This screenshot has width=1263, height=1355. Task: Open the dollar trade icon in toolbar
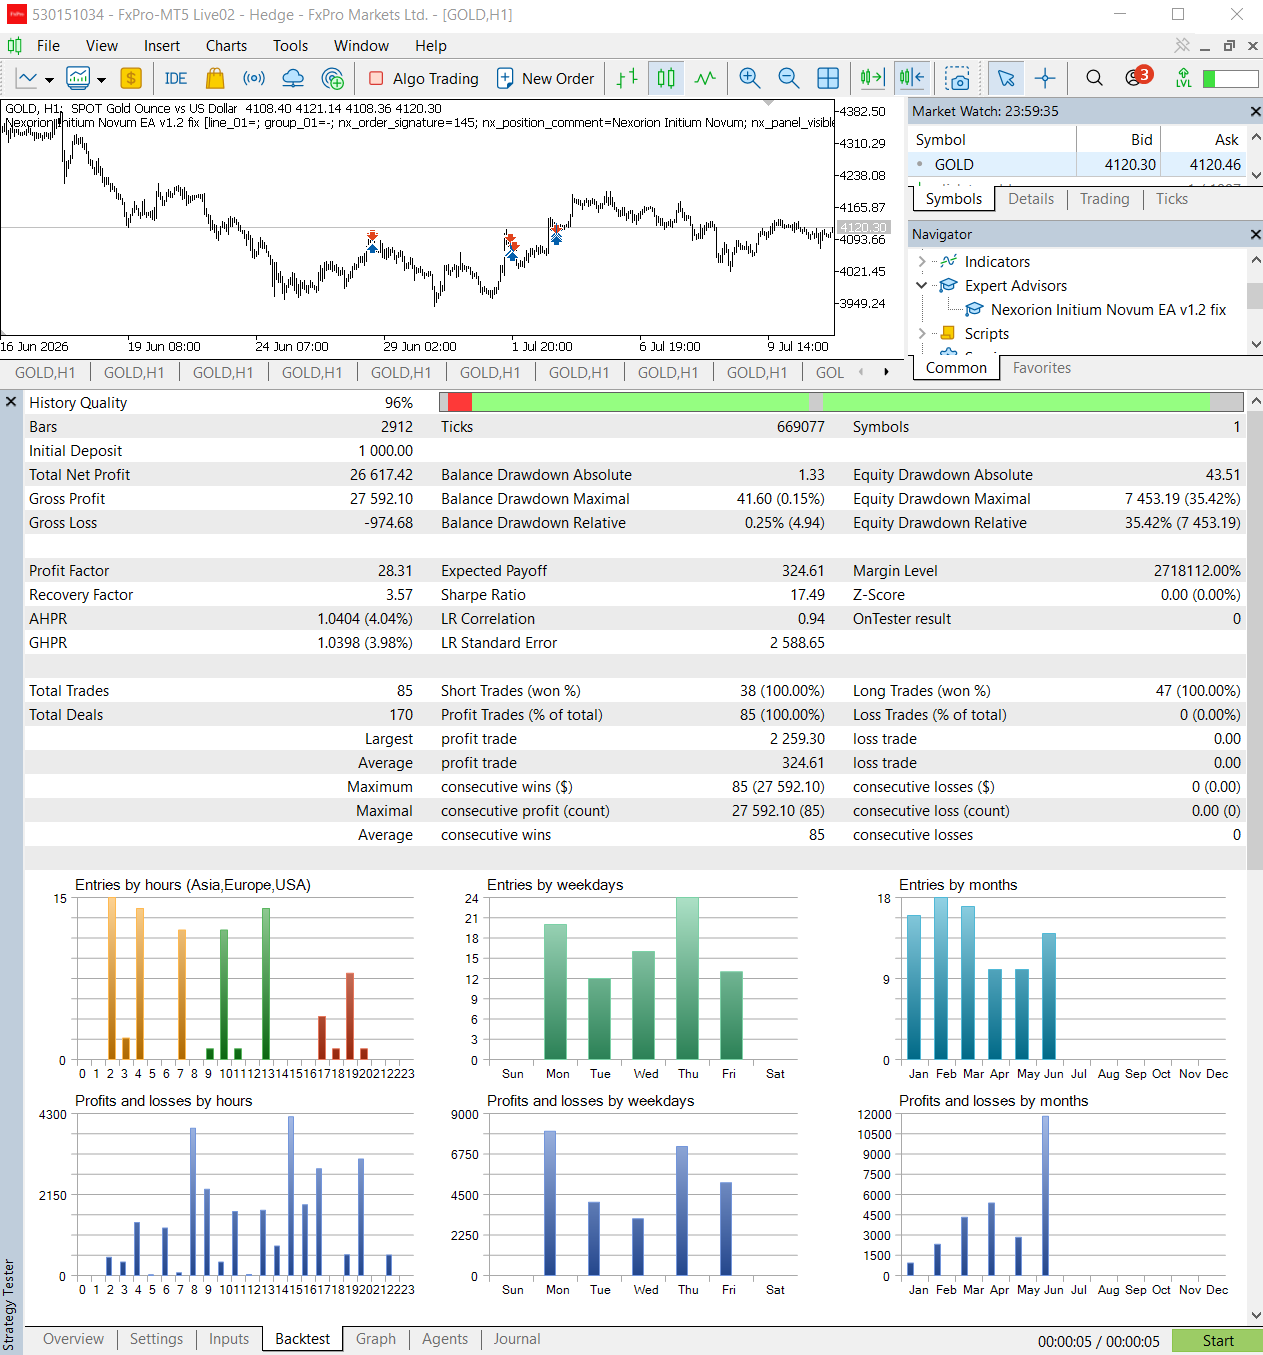(131, 78)
